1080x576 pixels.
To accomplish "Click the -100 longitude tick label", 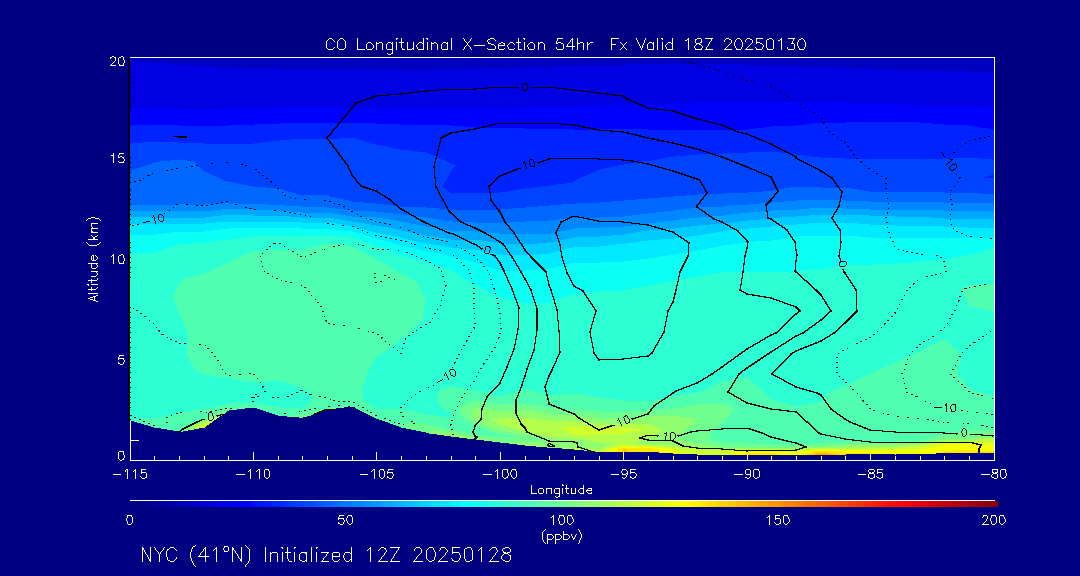I will point(500,475).
